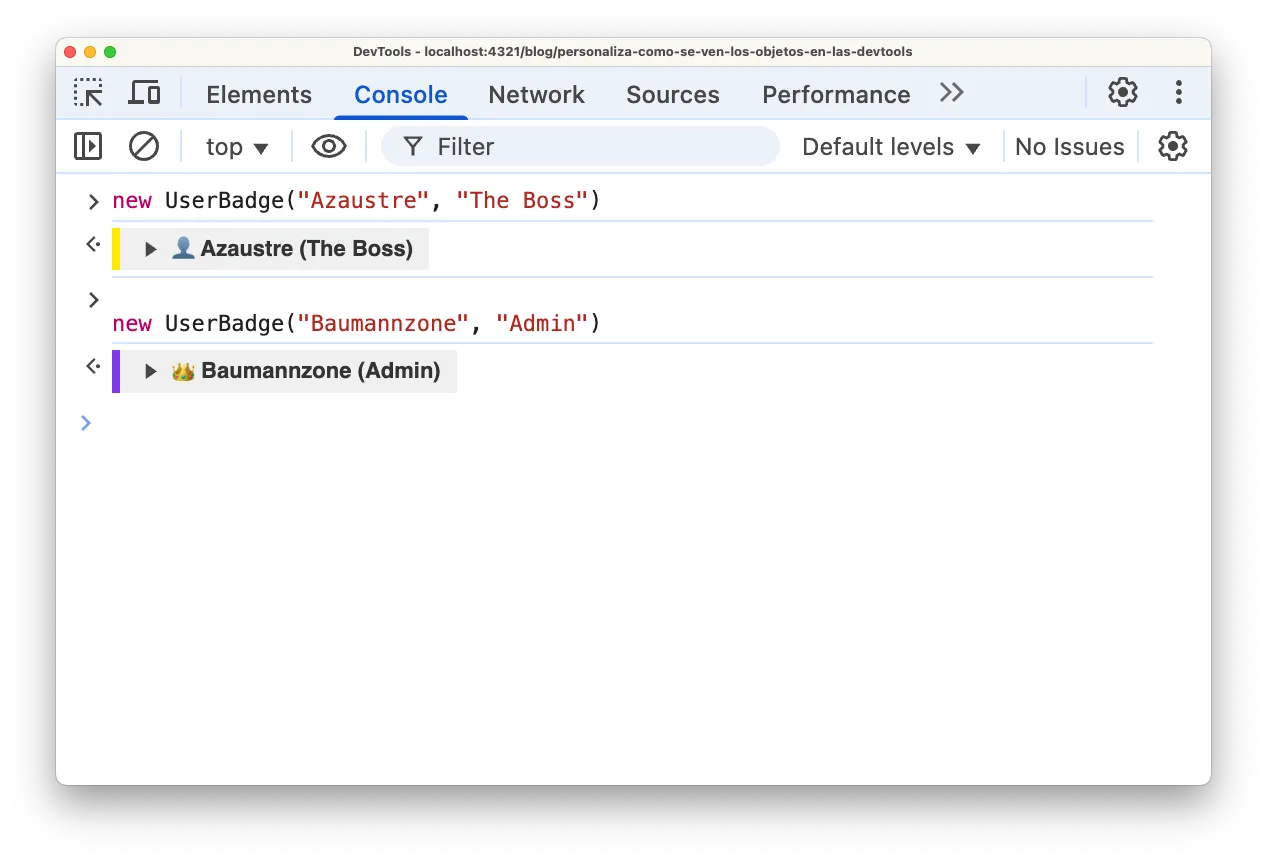Image resolution: width=1267 pixels, height=859 pixels.
Task: Open console settings gear icon
Action: pos(1173,147)
